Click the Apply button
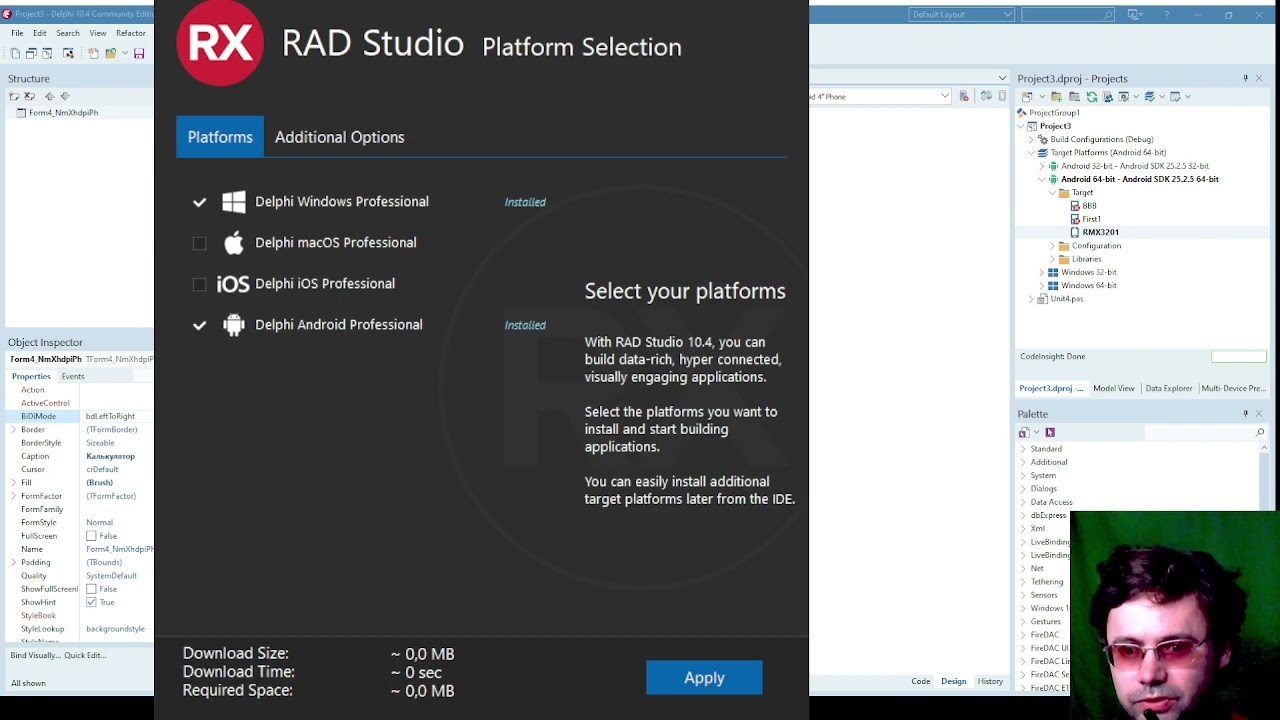 click(704, 678)
